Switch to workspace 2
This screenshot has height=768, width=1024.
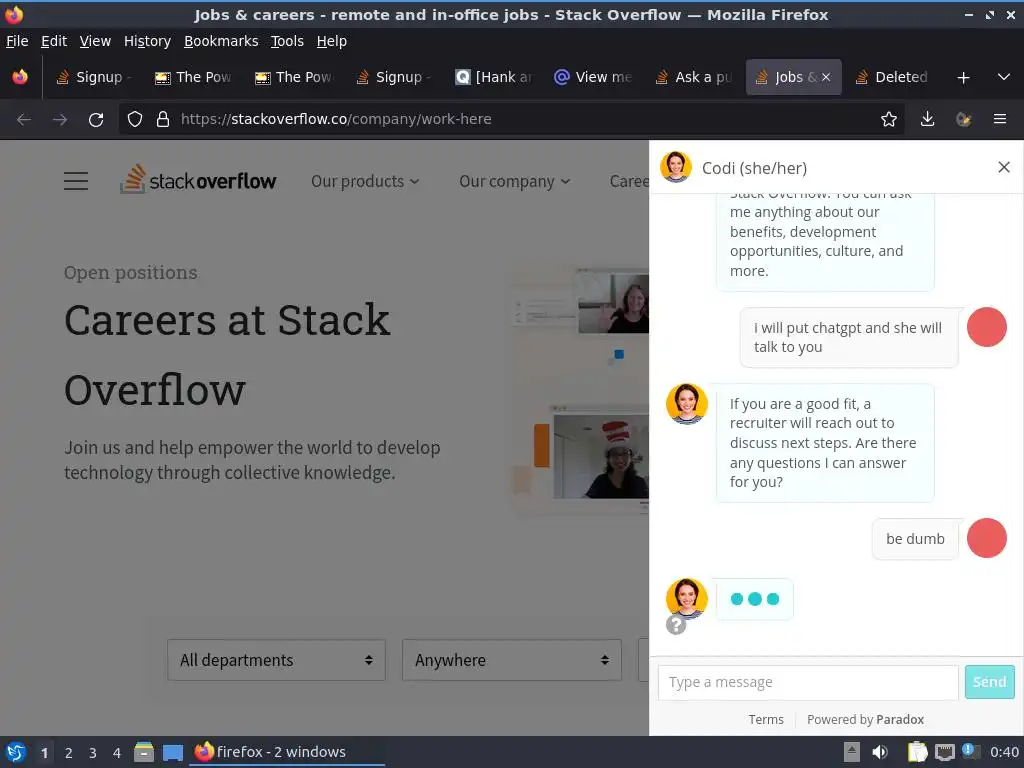coord(69,753)
